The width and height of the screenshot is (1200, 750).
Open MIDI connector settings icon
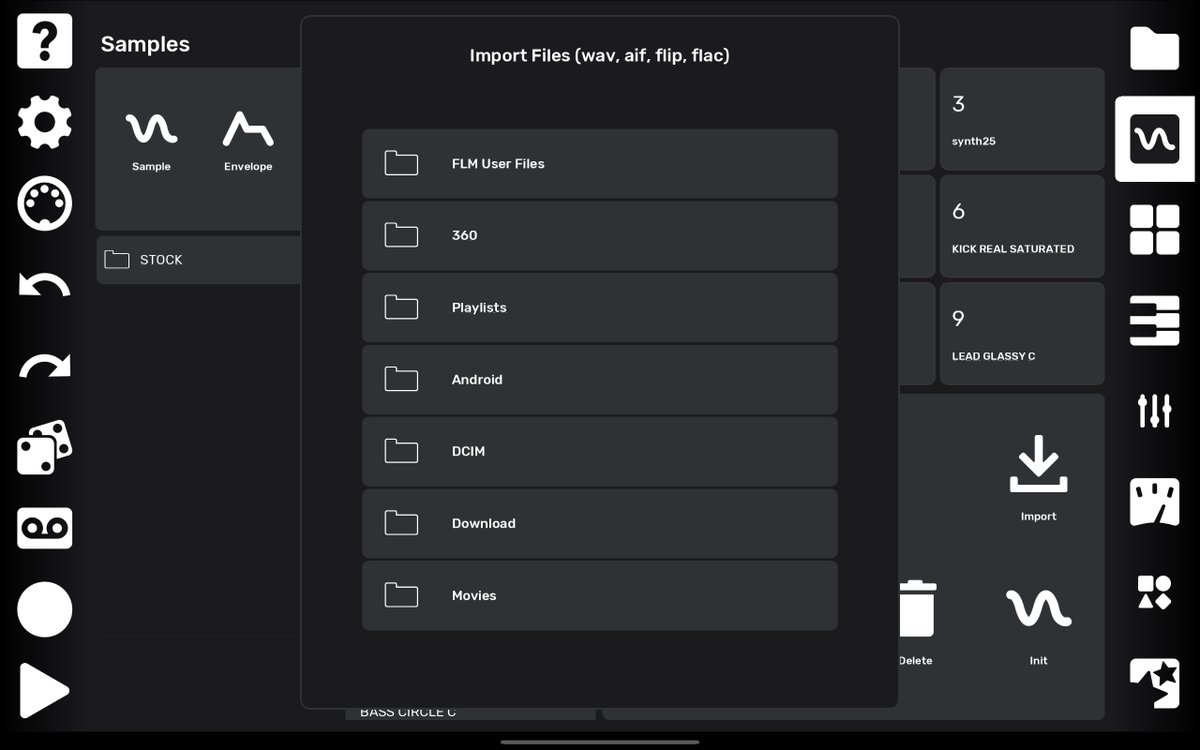tap(45, 204)
